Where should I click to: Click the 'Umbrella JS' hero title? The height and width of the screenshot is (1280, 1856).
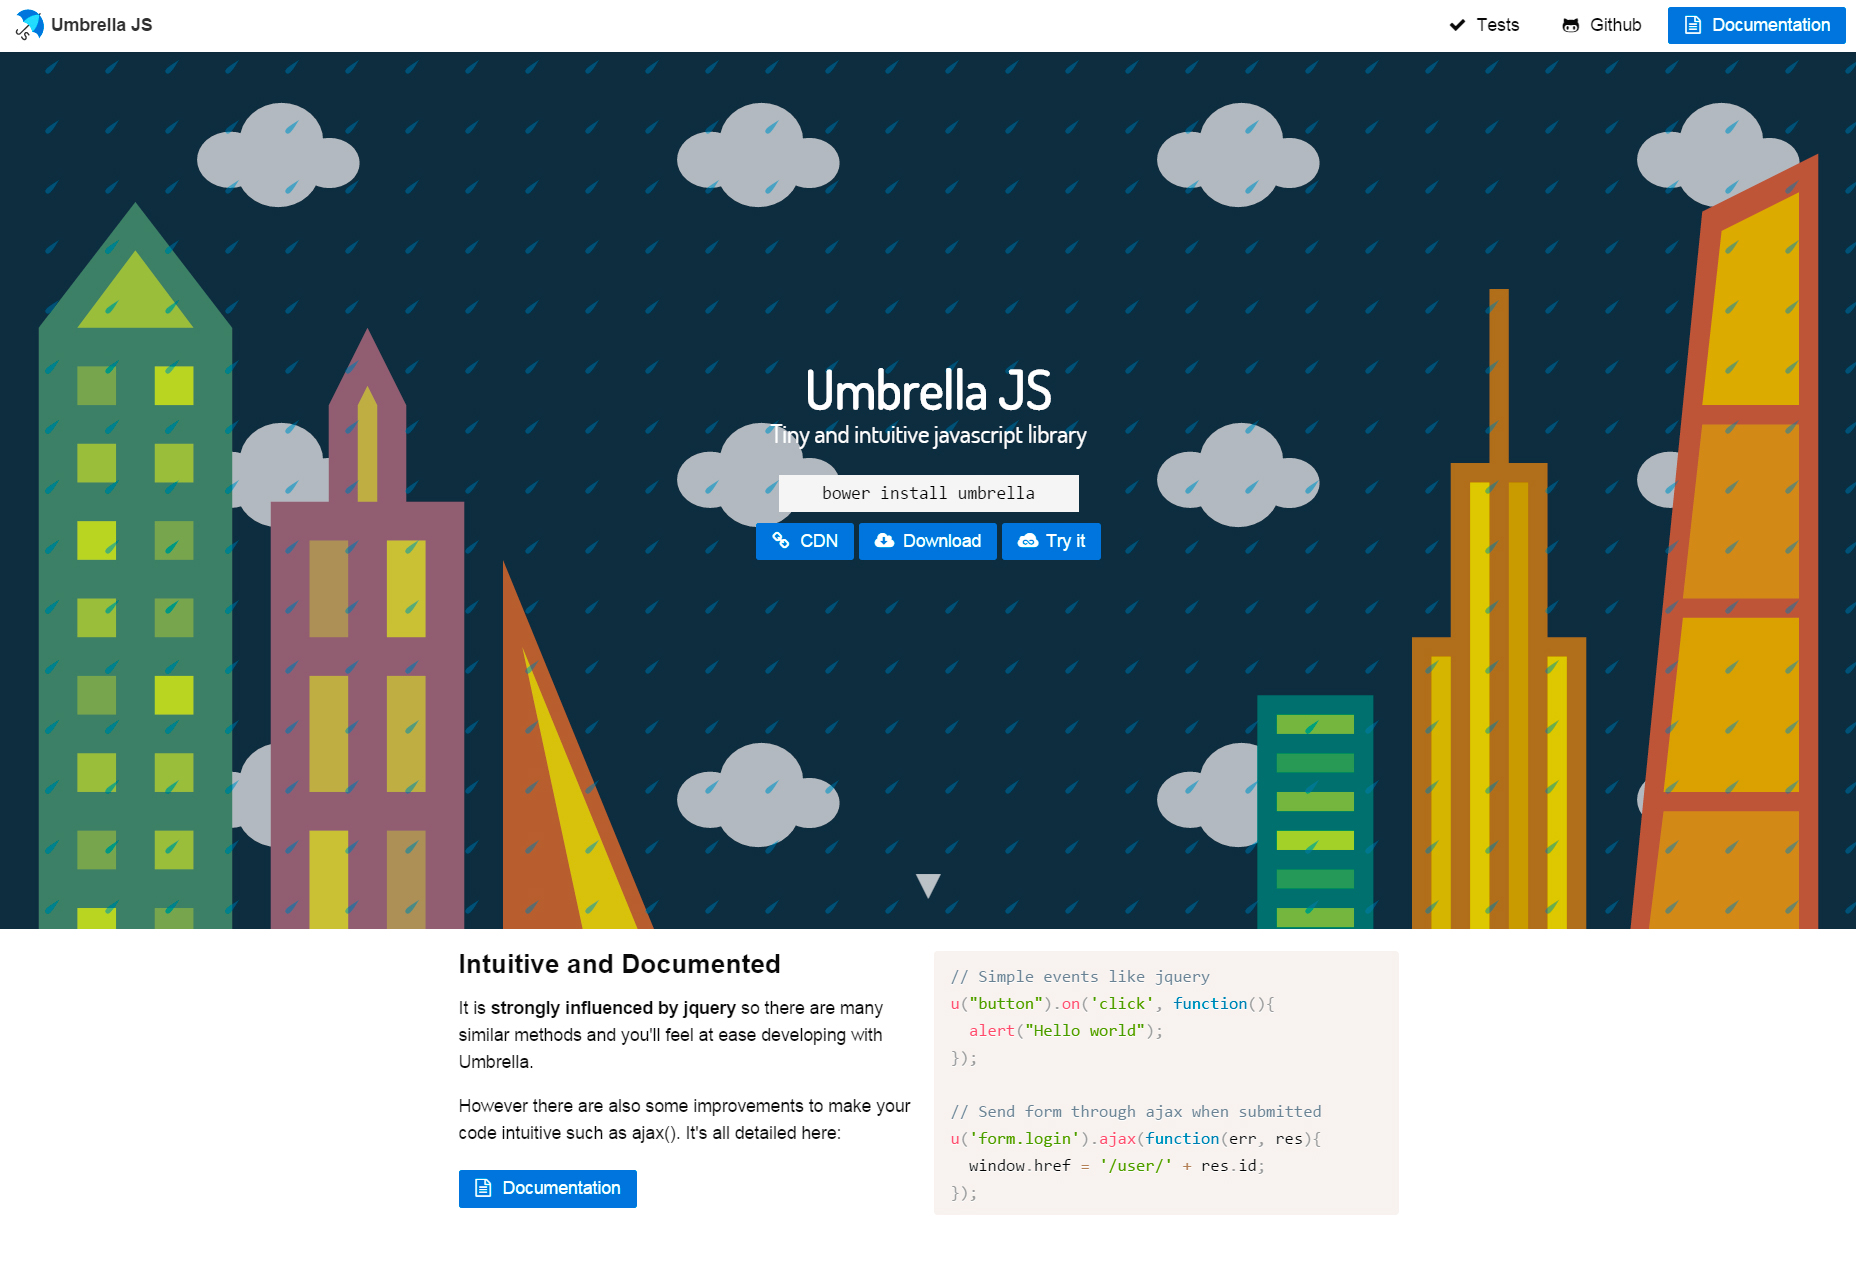(928, 390)
